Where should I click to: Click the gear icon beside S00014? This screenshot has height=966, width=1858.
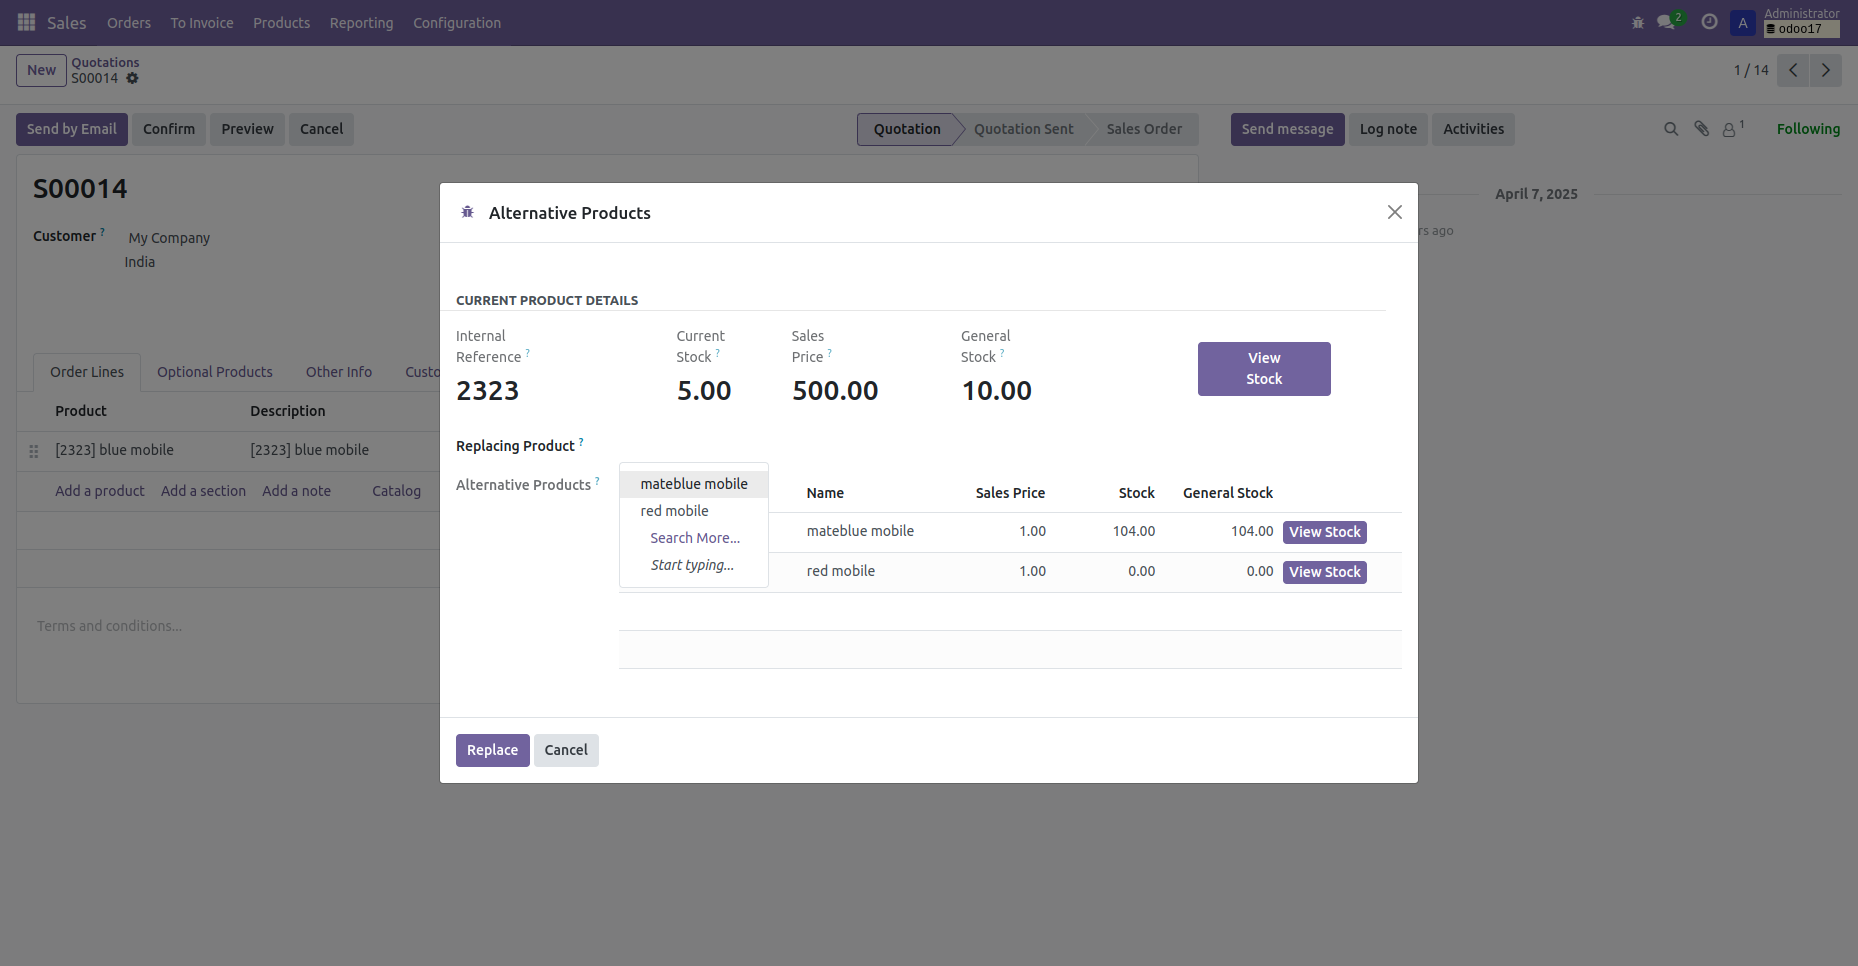[132, 78]
